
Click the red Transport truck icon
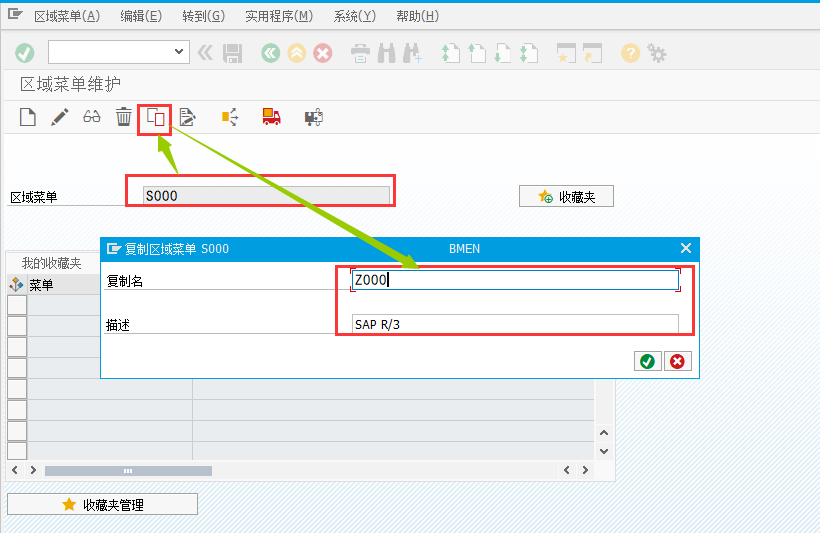(x=271, y=117)
